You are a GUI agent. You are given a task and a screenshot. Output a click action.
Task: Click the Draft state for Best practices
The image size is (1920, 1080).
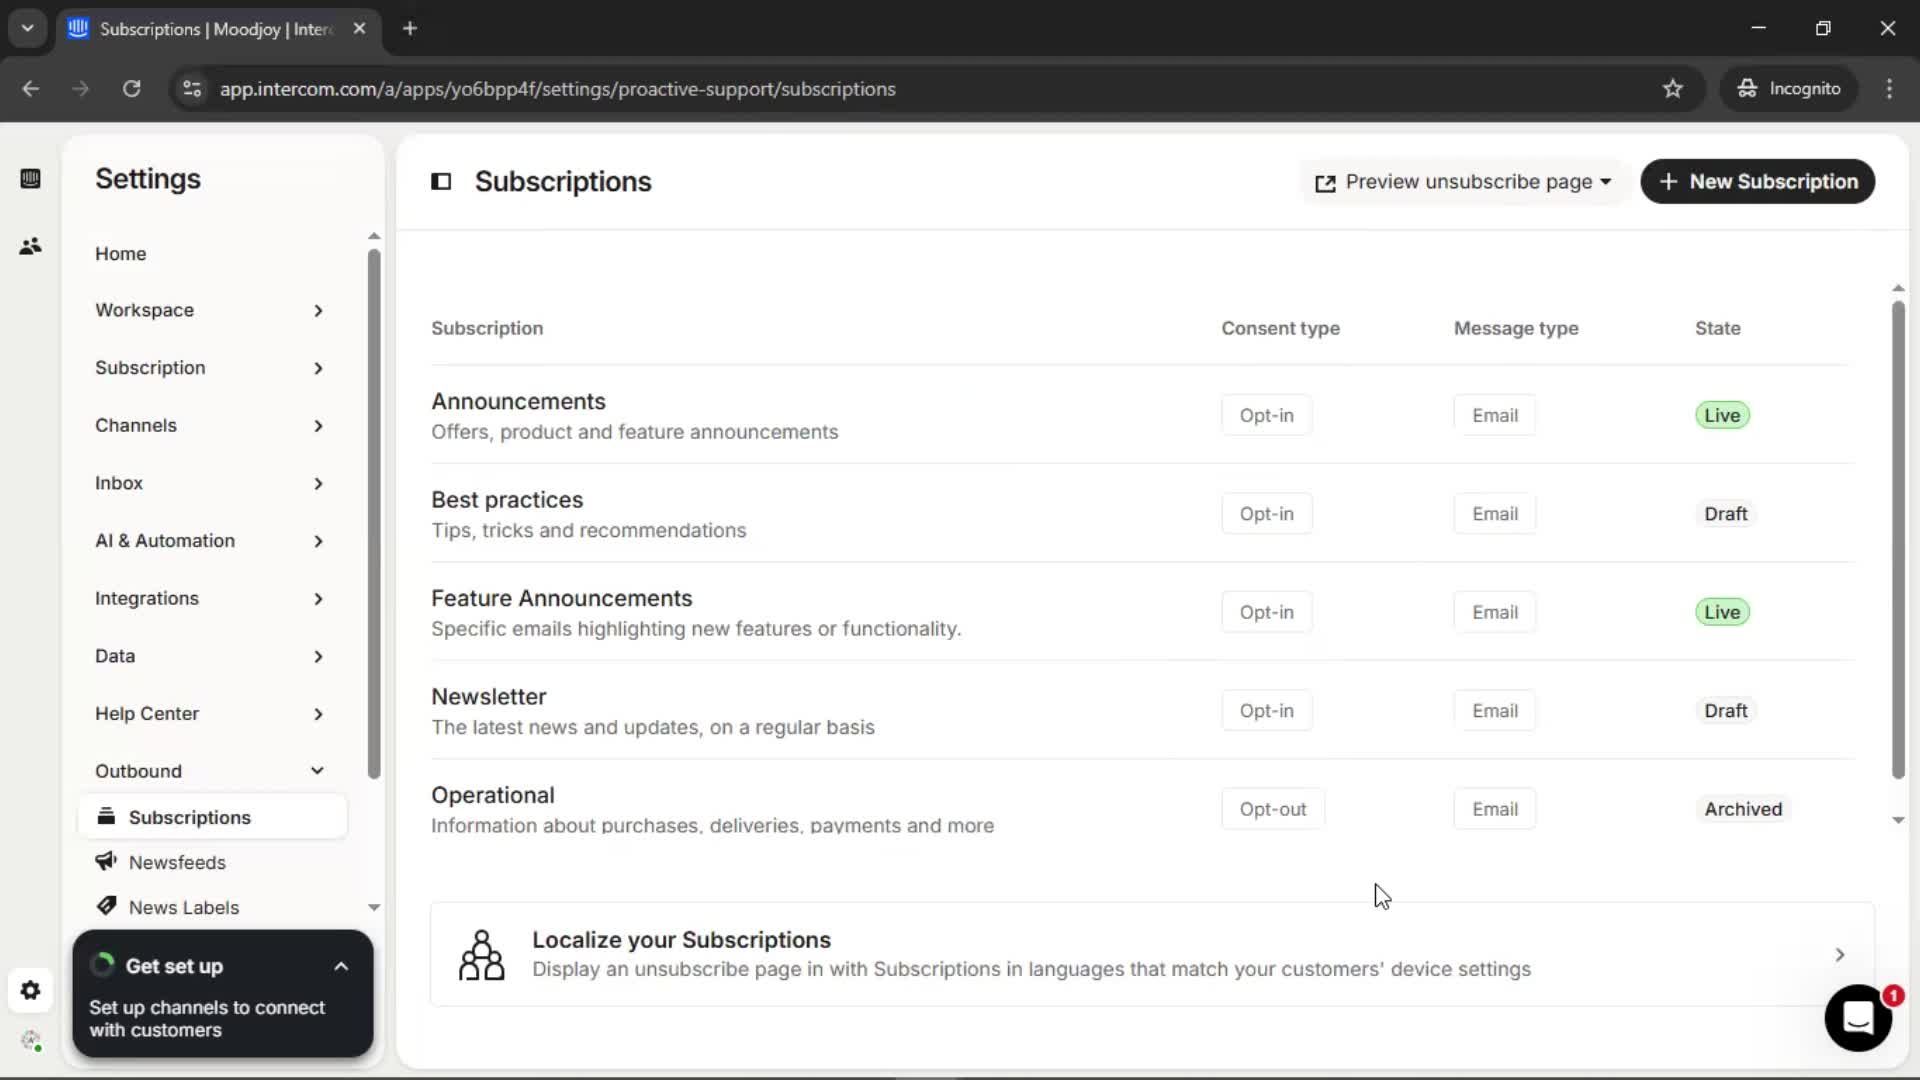point(1725,514)
